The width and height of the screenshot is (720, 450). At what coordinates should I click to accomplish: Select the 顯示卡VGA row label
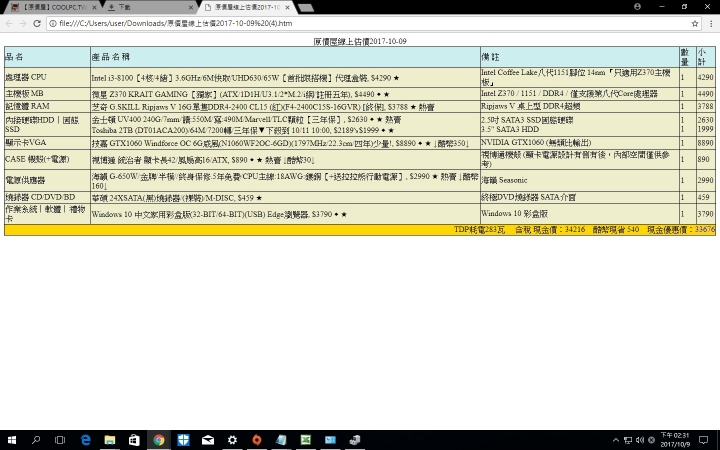point(26,142)
